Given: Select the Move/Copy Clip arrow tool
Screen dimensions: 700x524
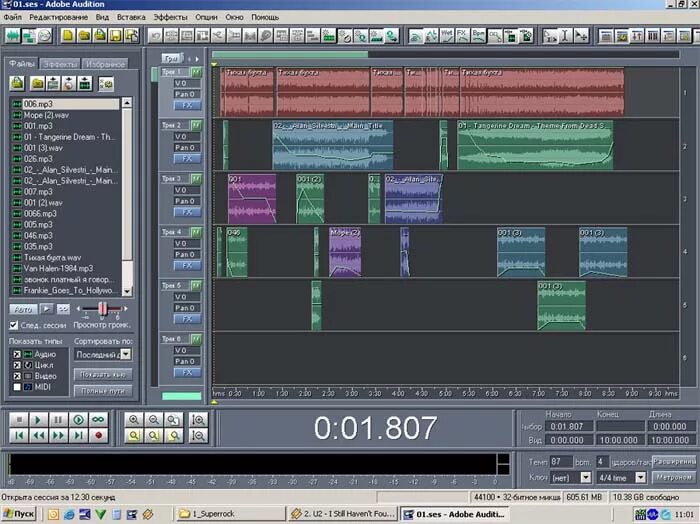Looking at the screenshot, I should tap(582, 36).
